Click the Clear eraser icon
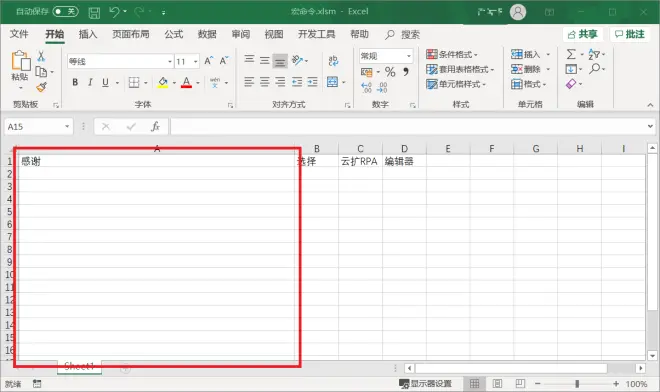Viewport: 660px width, 392px height. click(x=571, y=84)
